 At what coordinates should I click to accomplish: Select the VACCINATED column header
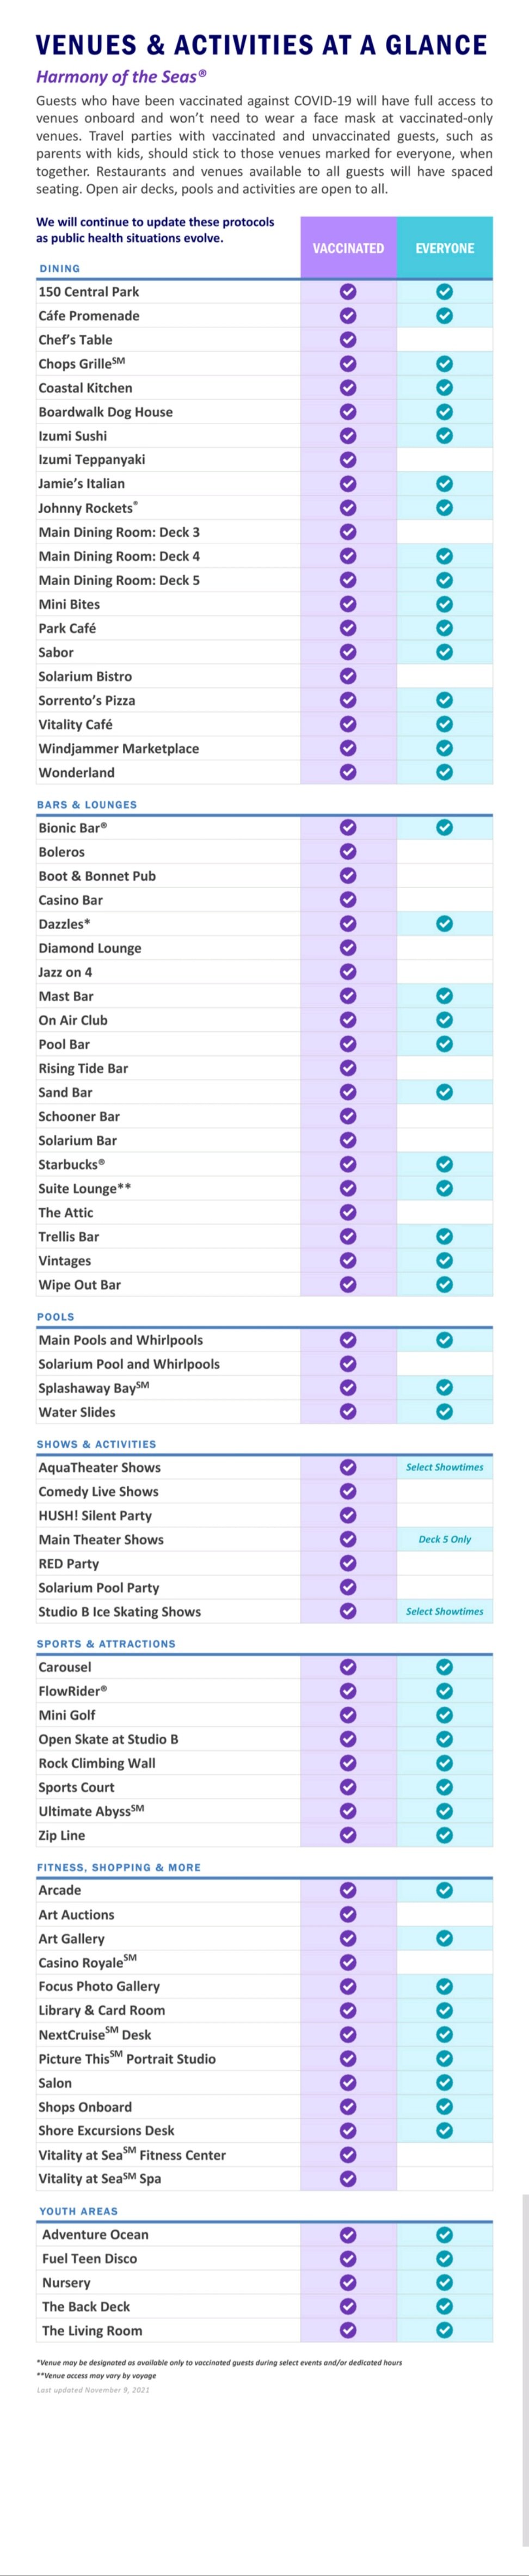348,248
